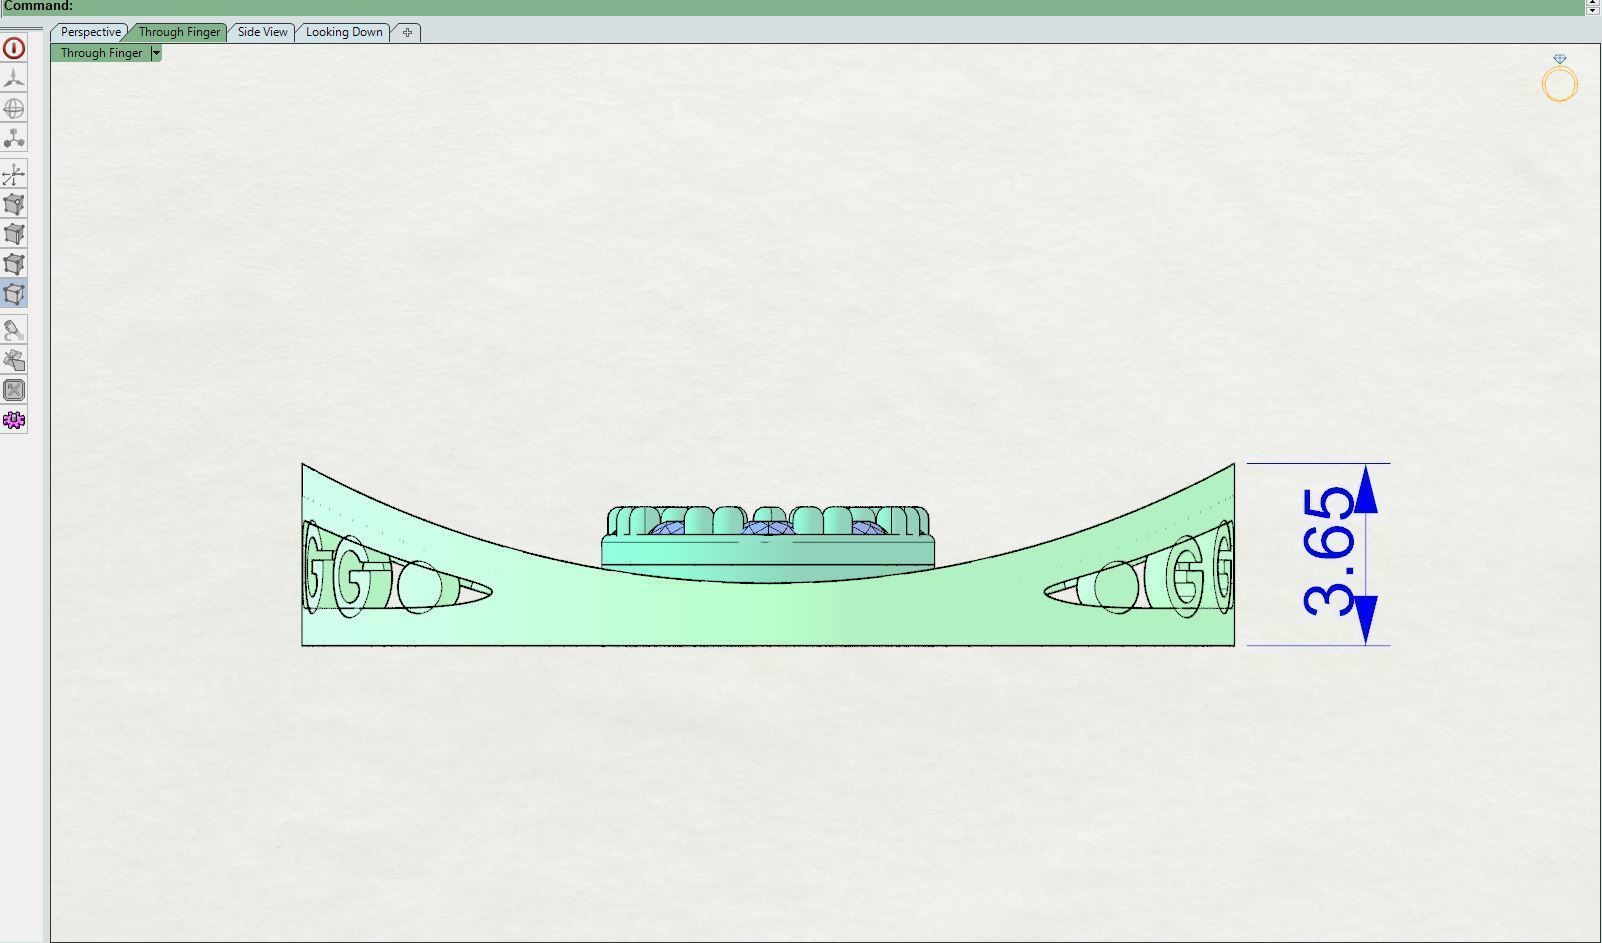Select the 3.65 dimension text
This screenshot has height=943, width=1602.
pos(1329,552)
